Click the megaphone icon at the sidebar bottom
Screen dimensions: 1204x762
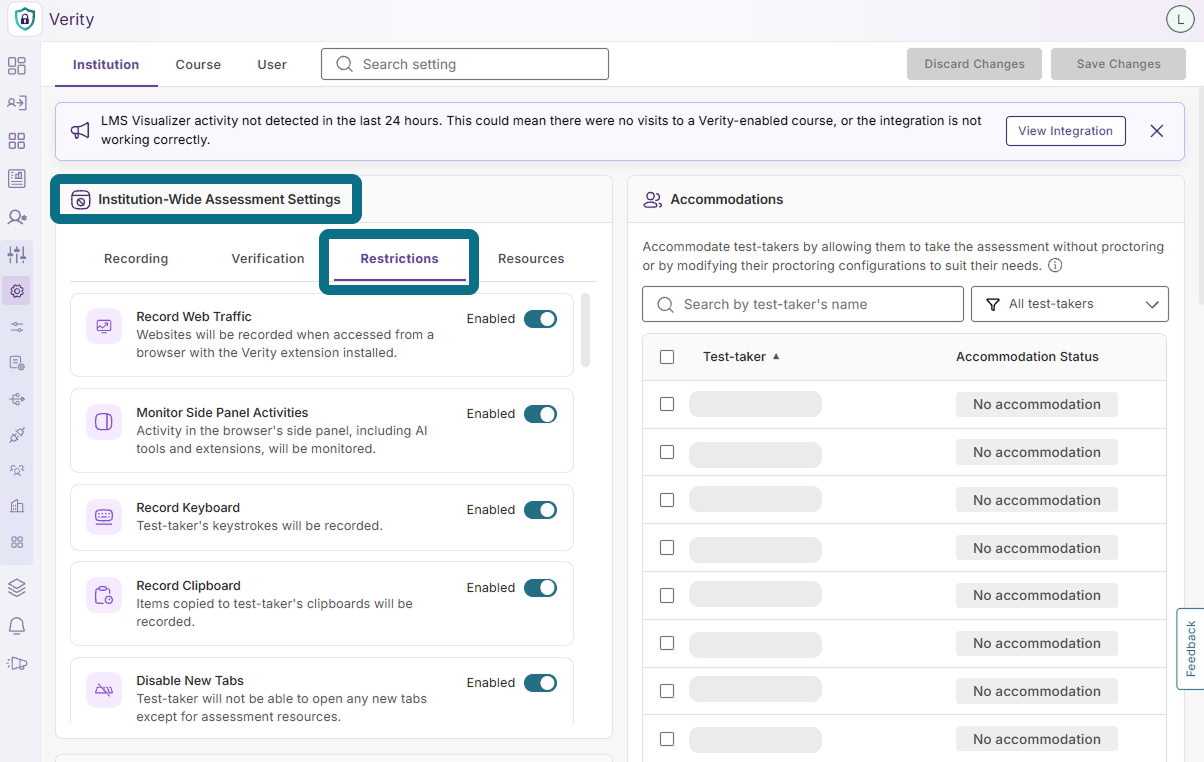point(17,662)
